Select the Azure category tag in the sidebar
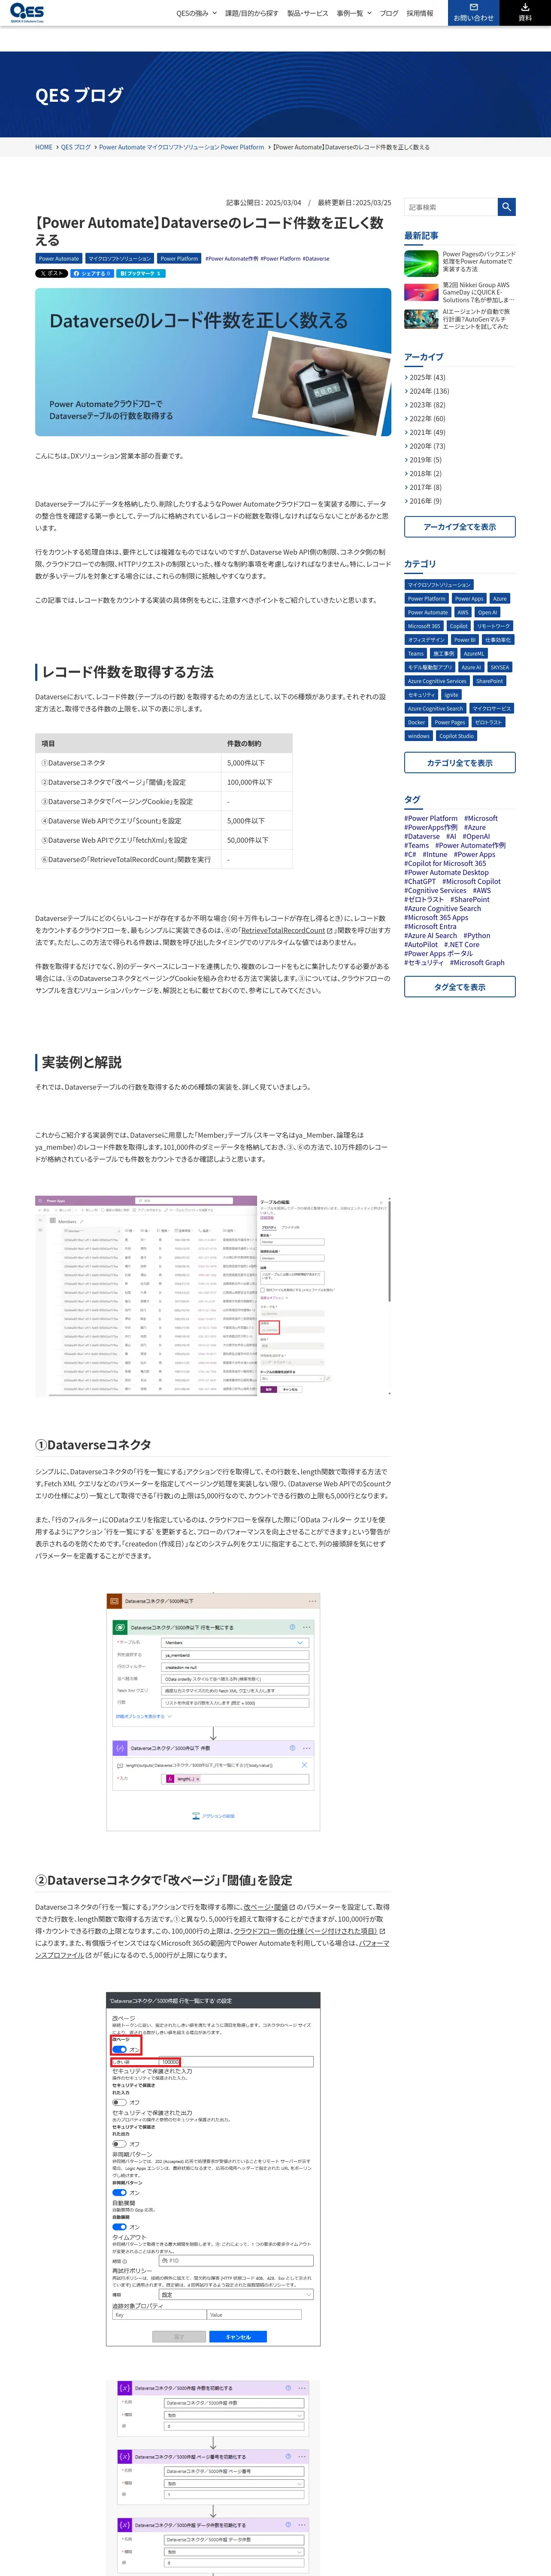This screenshot has width=551, height=2576. point(500,599)
